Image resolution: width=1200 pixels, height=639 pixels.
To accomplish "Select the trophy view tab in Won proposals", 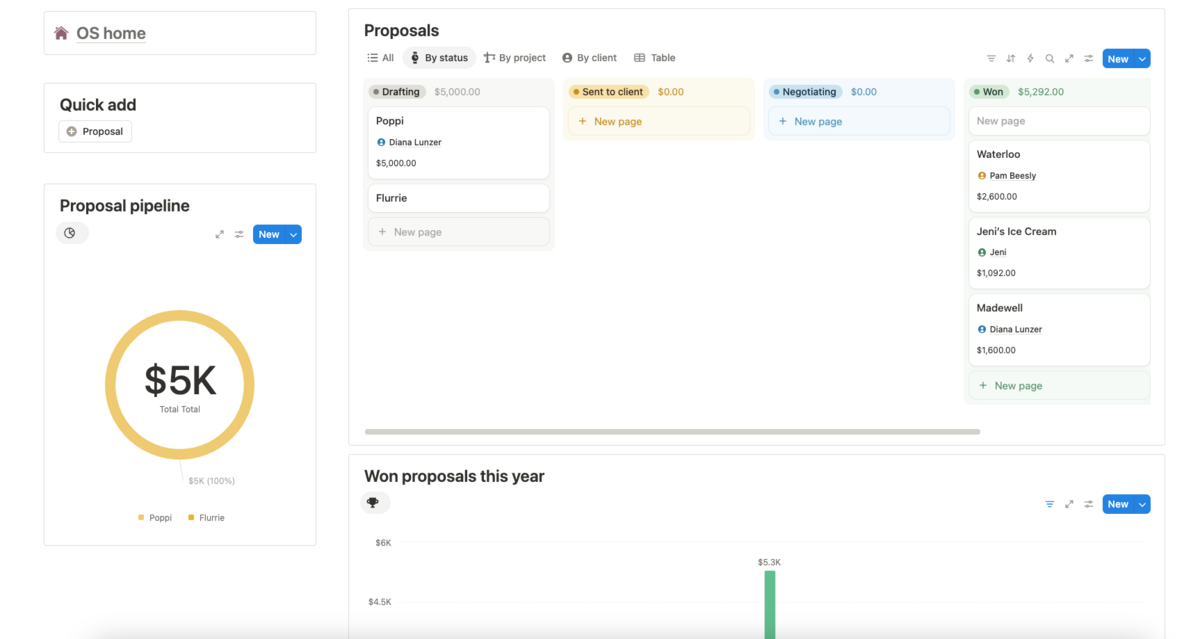I will (374, 503).
